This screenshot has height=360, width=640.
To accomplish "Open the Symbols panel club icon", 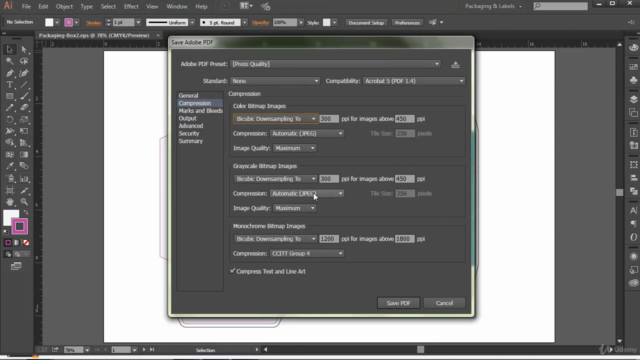I will coord(633,80).
